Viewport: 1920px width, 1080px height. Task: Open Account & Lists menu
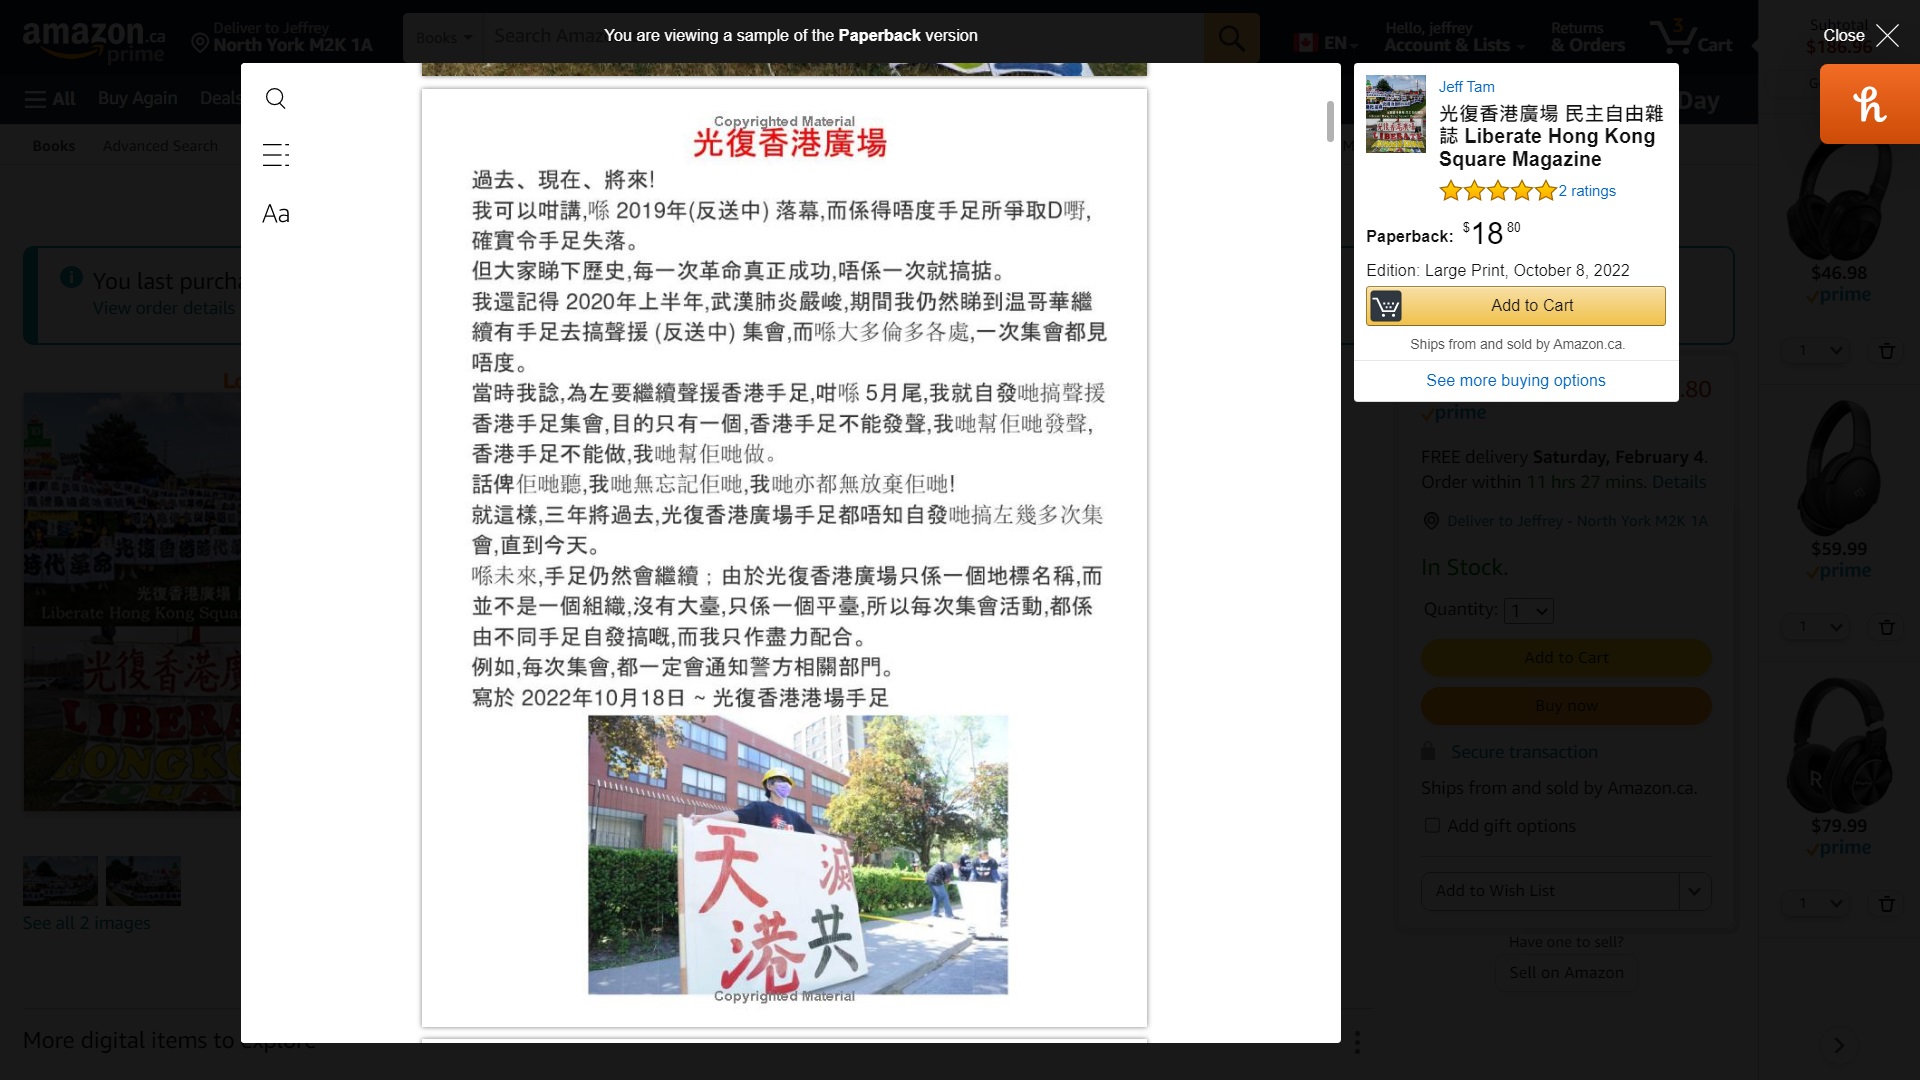[1454, 37]
